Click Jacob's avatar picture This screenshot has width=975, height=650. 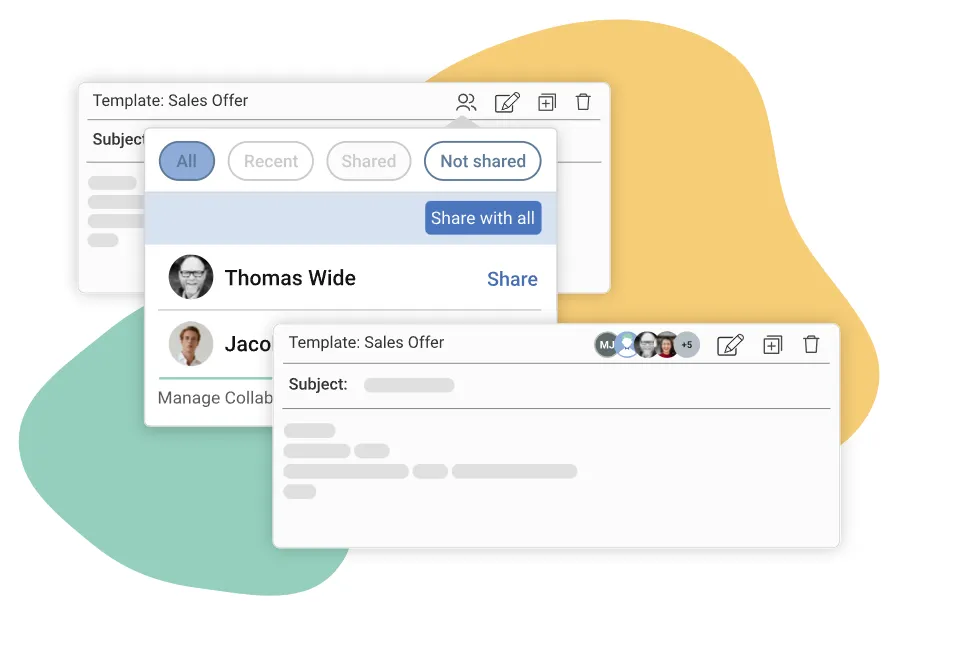191,345
